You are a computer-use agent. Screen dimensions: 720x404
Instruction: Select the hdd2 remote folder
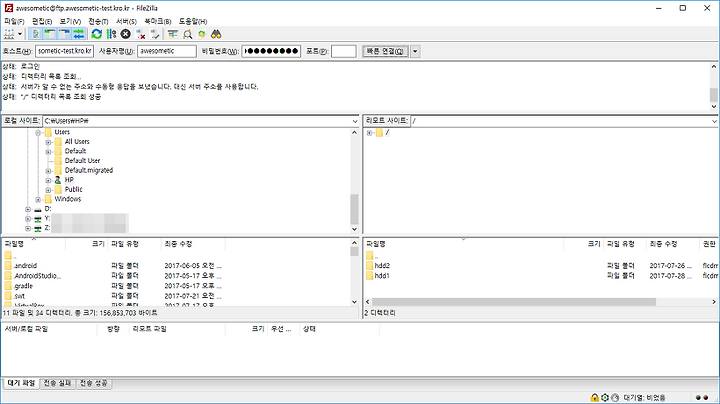click(382, 266)
